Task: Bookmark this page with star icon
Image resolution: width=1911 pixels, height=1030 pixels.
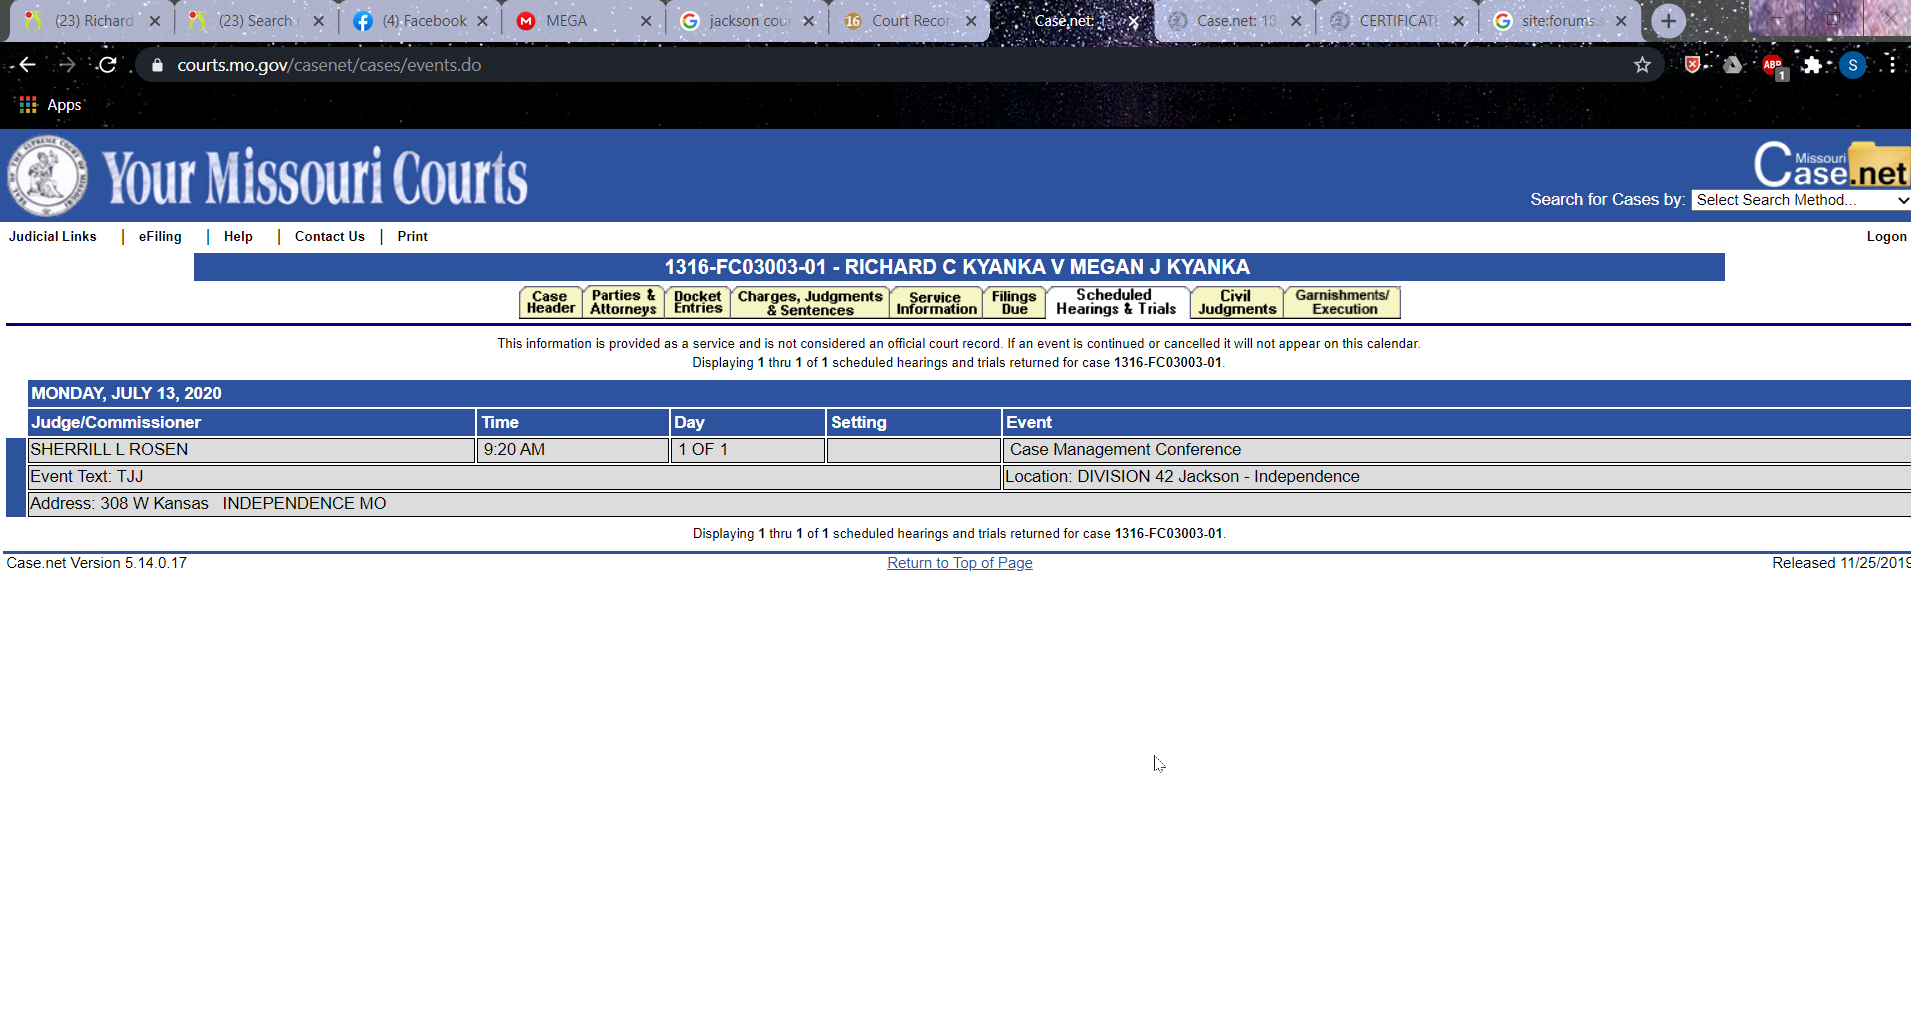Action: click(x=1642, y=65)
